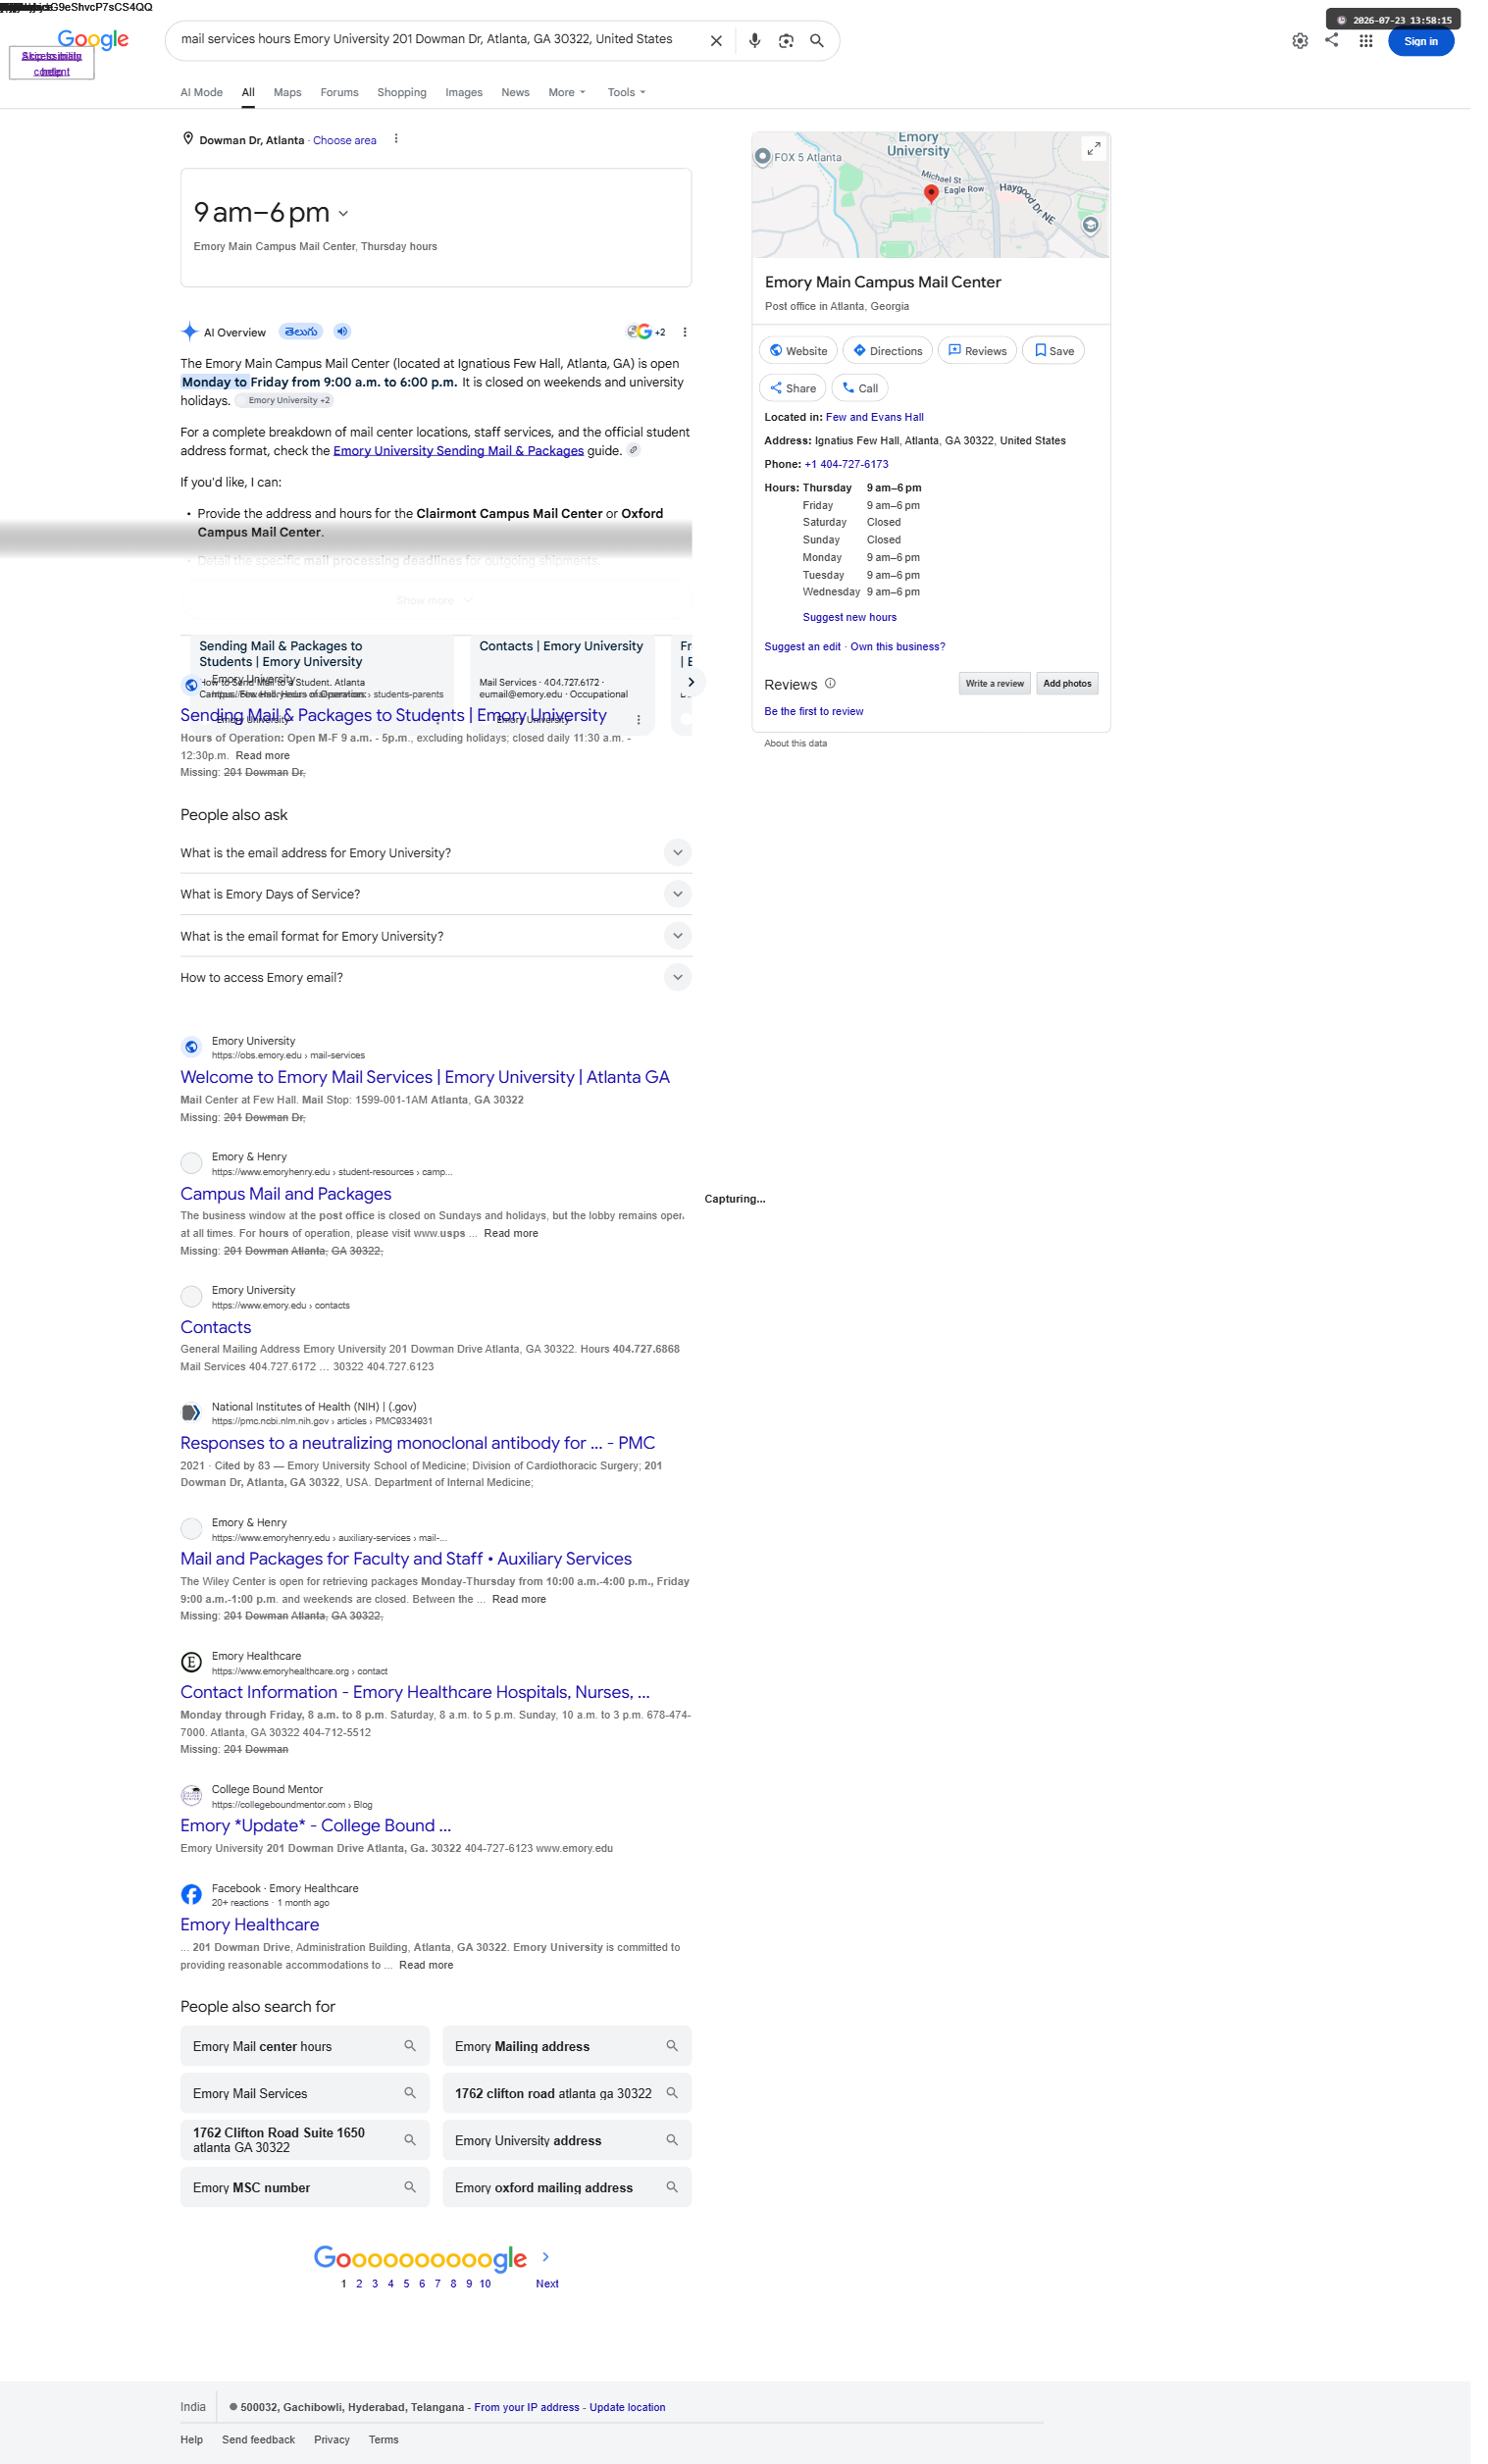
Task: Click the link icon after Sending Mail & Packages guide
Action: 633,451
